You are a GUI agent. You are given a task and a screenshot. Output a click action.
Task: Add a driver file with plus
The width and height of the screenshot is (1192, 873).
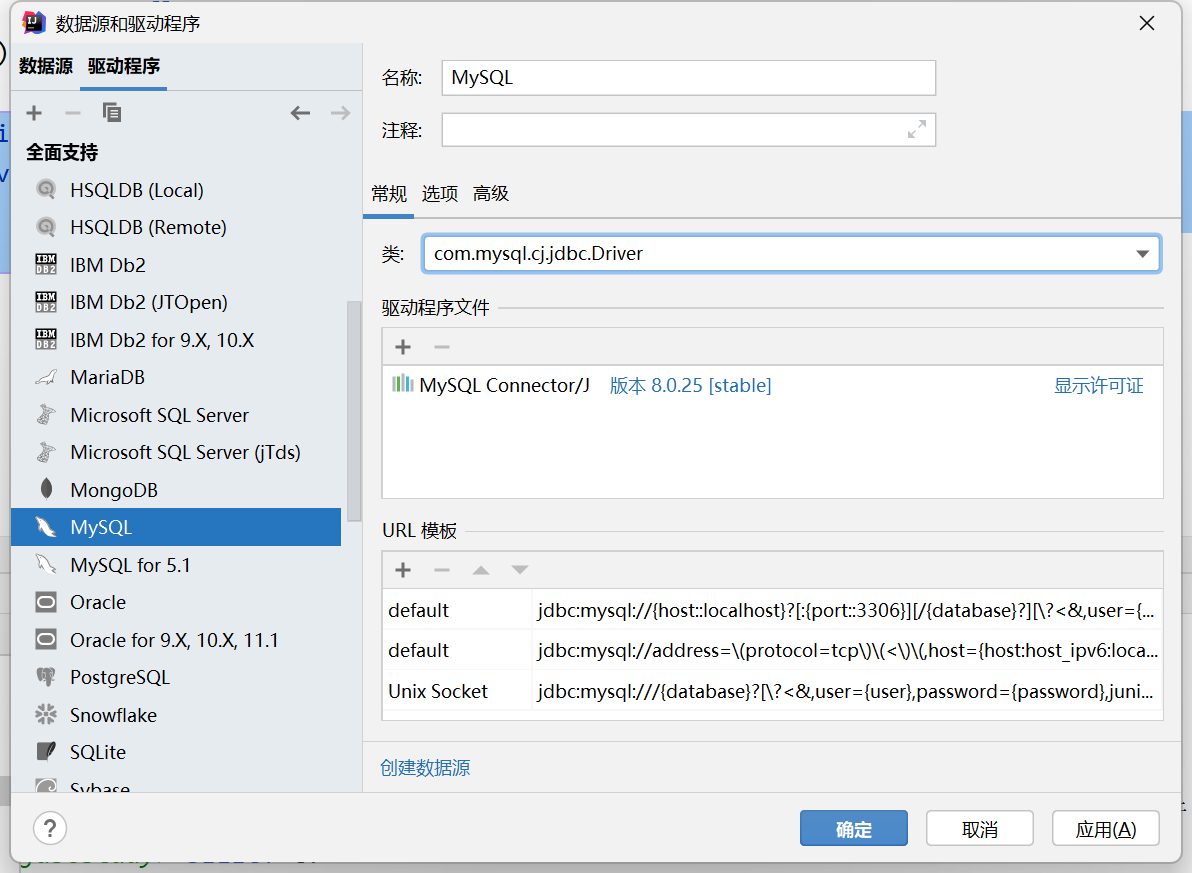point(403,348)
